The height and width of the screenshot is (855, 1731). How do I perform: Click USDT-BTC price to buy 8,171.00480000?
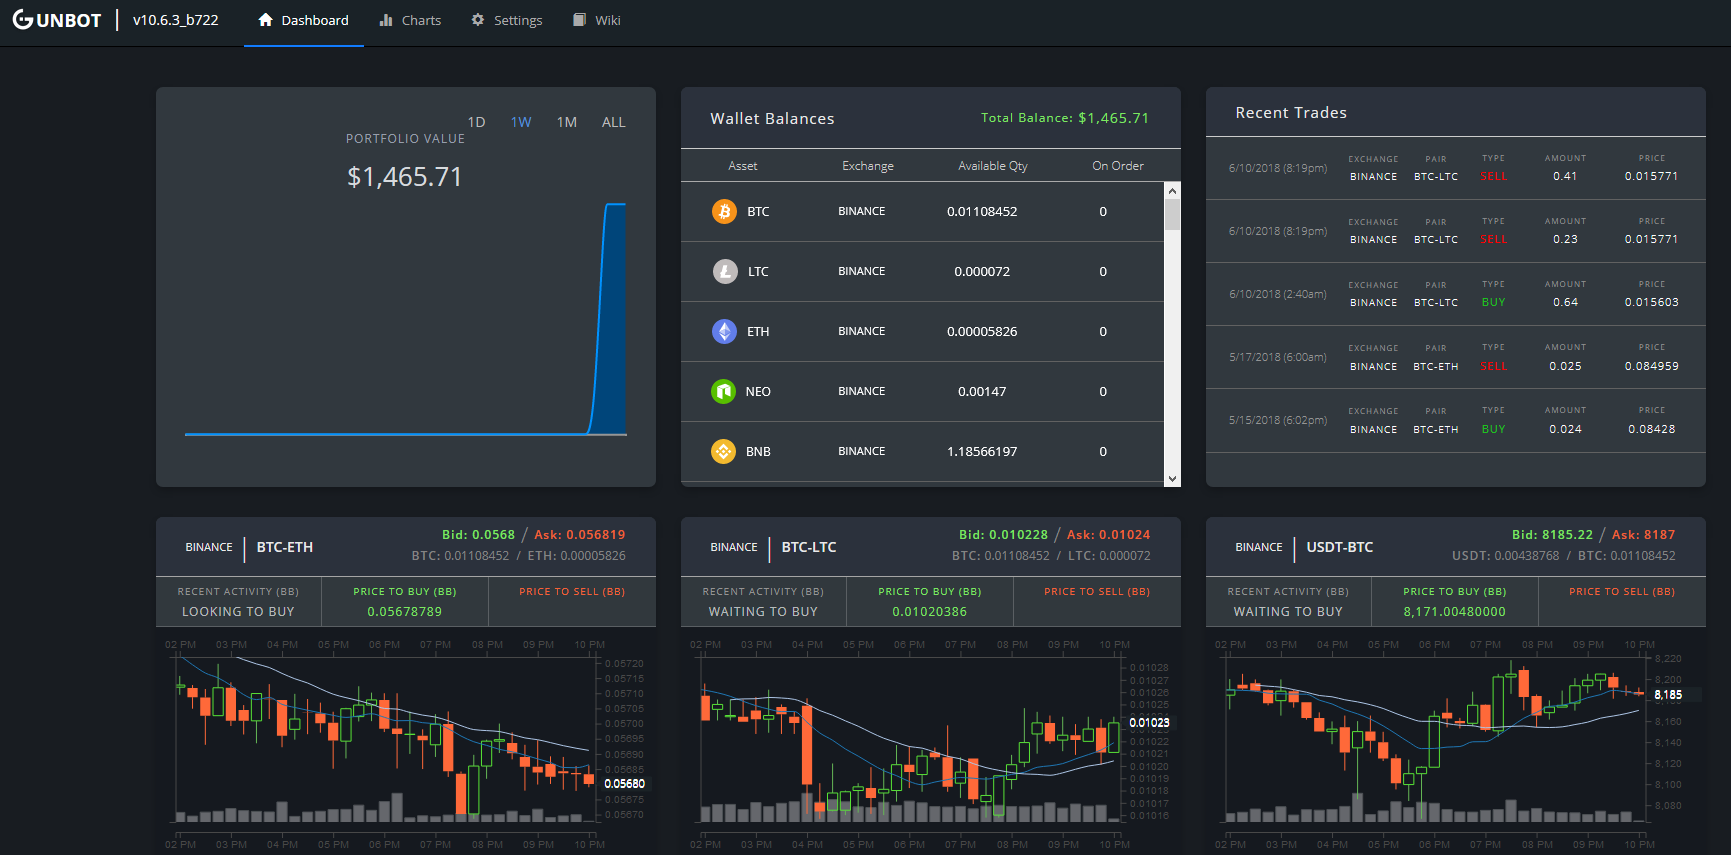(1455, 612)
